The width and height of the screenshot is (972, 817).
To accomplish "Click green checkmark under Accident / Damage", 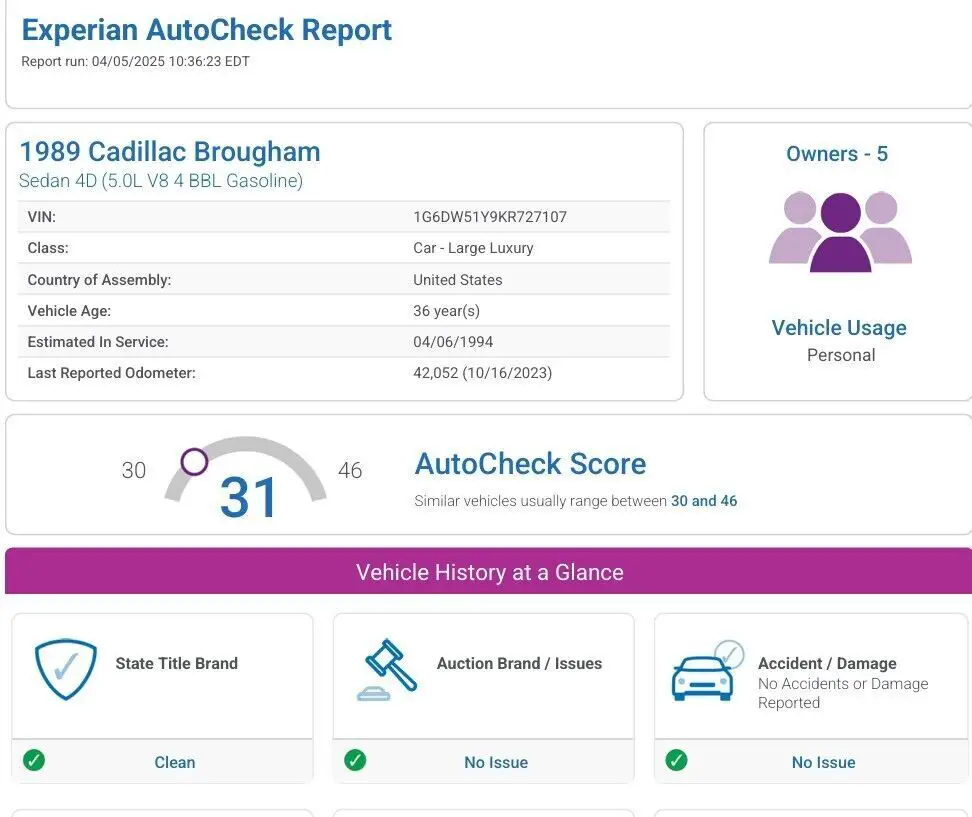I will click(676, 761).
